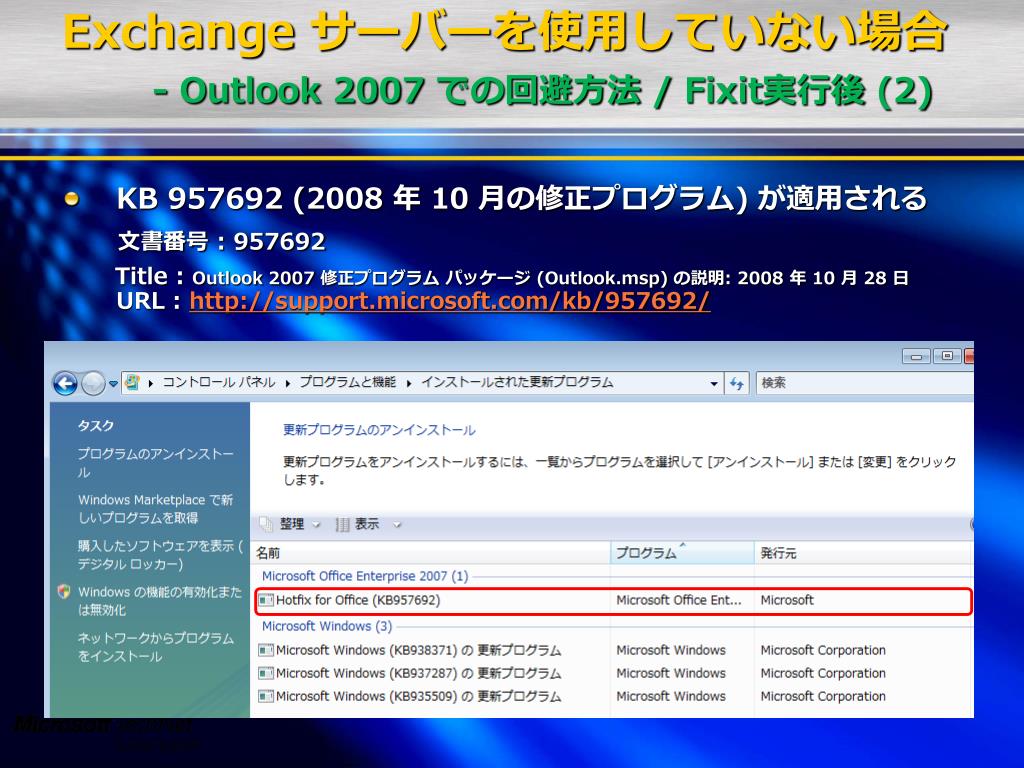Image resolution: width=1024 pixels, height=768 pixels.
Task: Click Microsoft Corporation cell for KB935509
Action: point(823,696)
